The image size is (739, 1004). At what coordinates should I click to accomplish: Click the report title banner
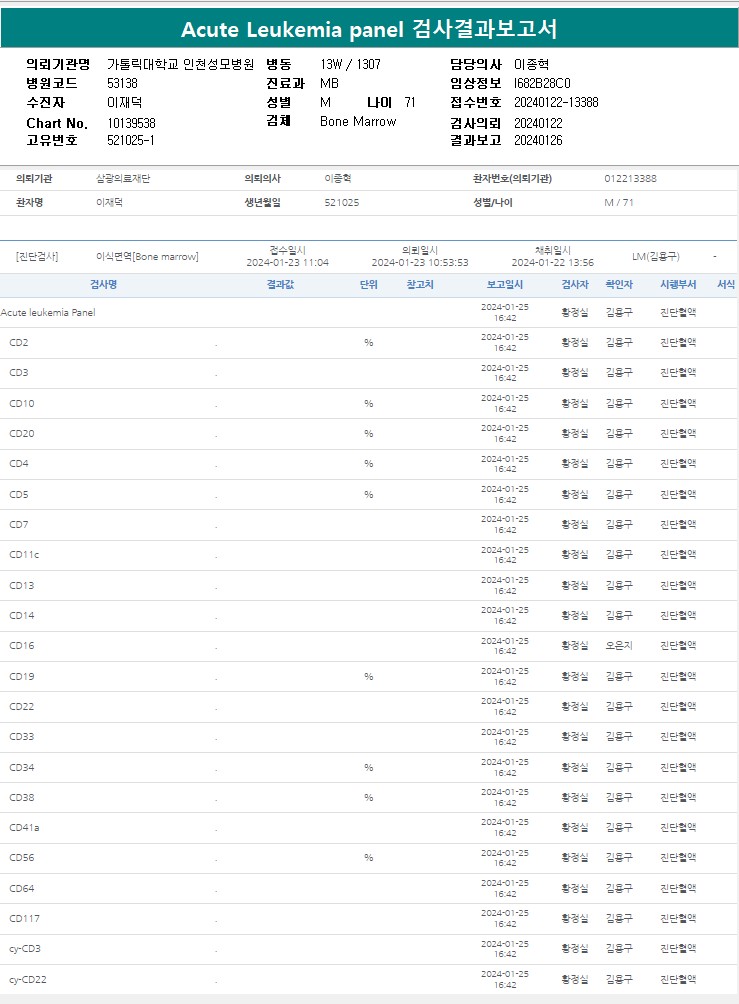pyautogui.click(x=369, y=28)
